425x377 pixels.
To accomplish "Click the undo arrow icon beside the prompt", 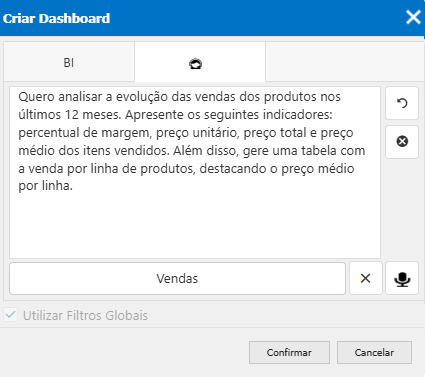I will click(x=402, y=103).
